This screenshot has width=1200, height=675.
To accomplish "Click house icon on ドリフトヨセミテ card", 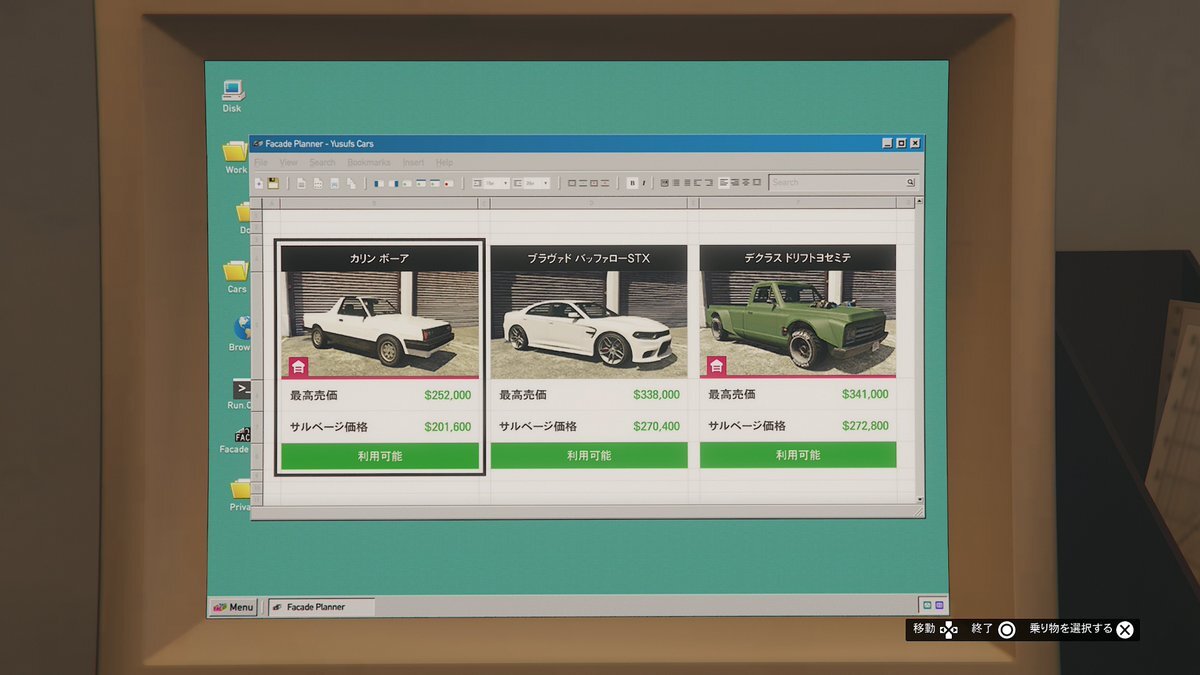I will pyautogui.click(x=716, y=367).
